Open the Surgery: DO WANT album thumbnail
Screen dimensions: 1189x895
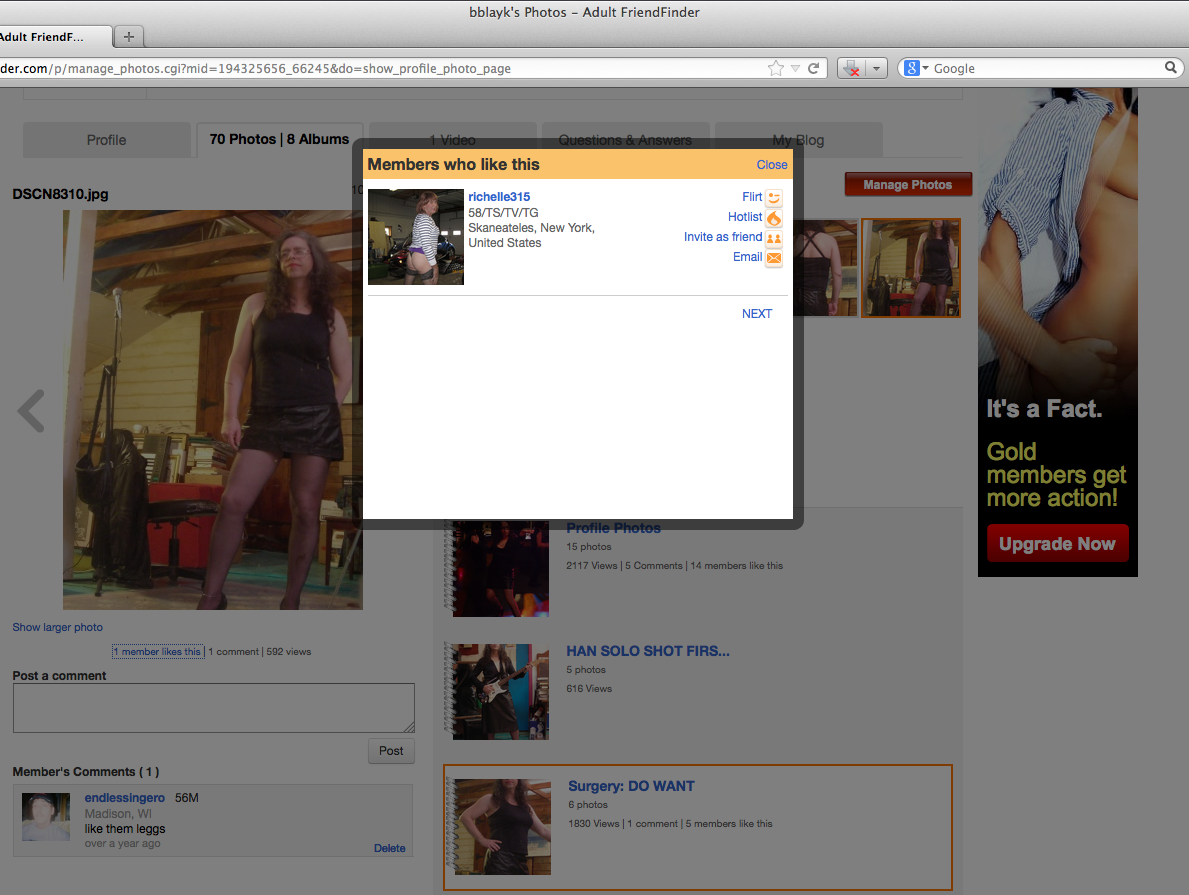click(502, 827)
